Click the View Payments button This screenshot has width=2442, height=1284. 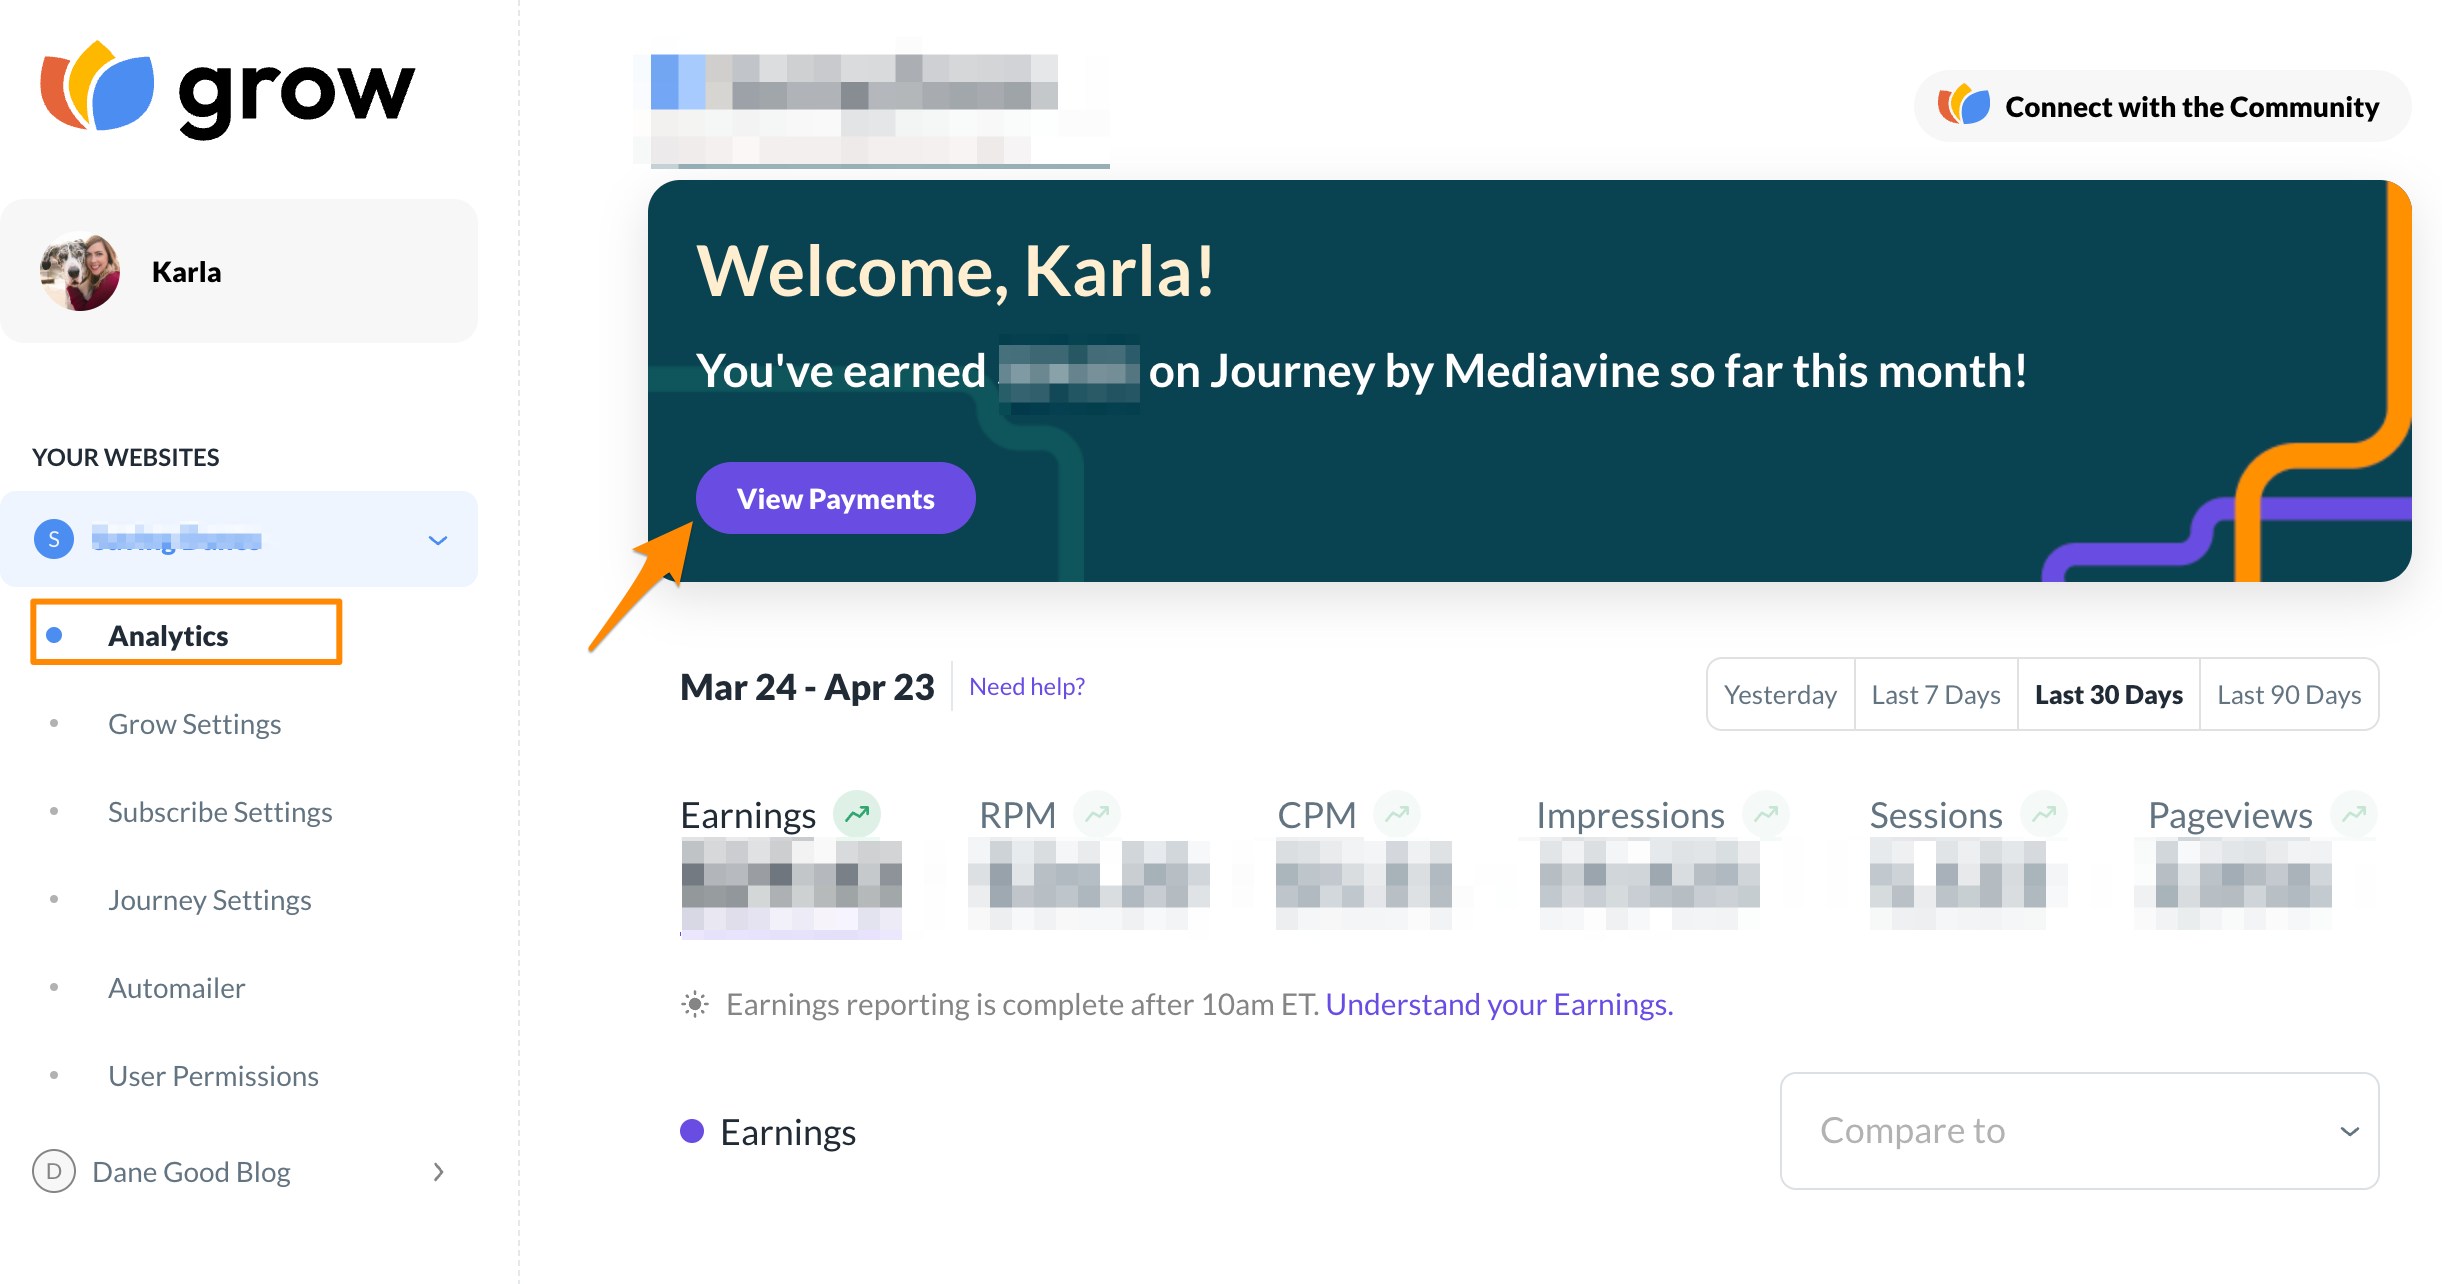835,498
